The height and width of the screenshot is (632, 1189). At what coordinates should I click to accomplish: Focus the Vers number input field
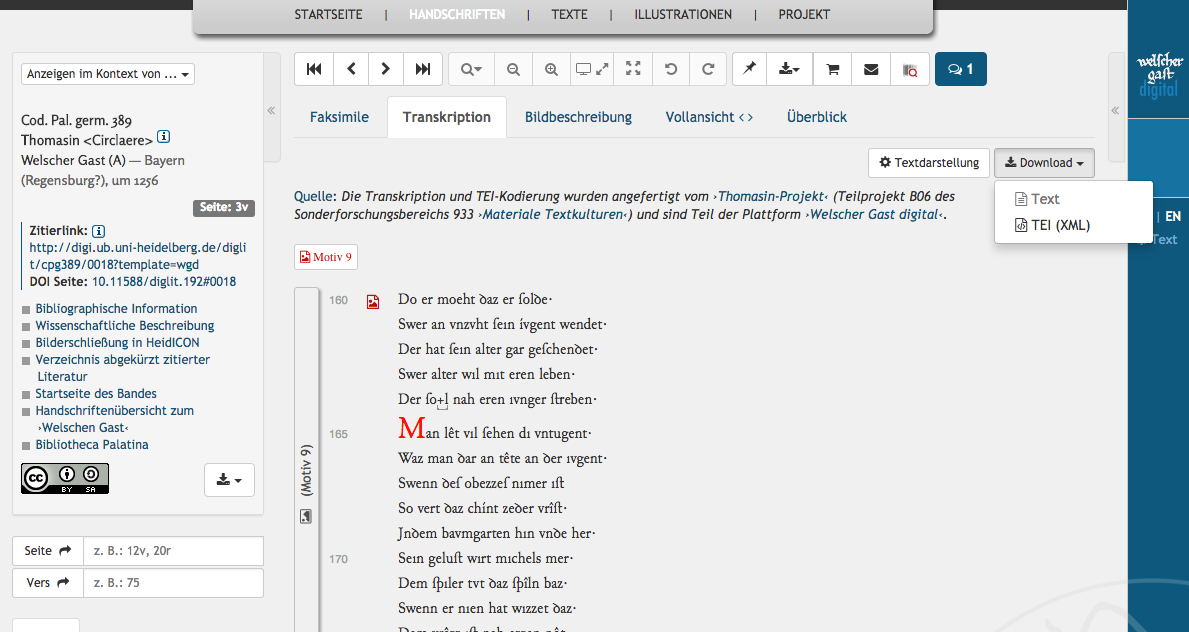[173, 583]
